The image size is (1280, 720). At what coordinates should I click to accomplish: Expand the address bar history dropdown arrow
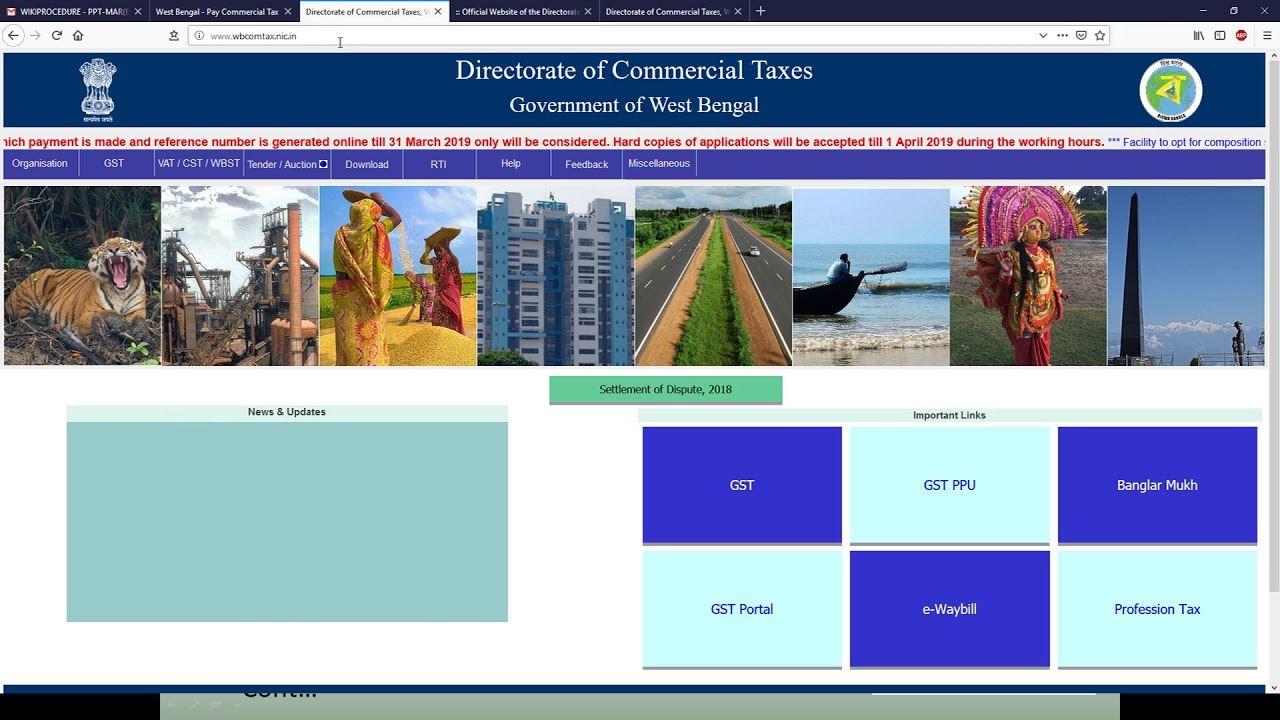(1043, 35)
